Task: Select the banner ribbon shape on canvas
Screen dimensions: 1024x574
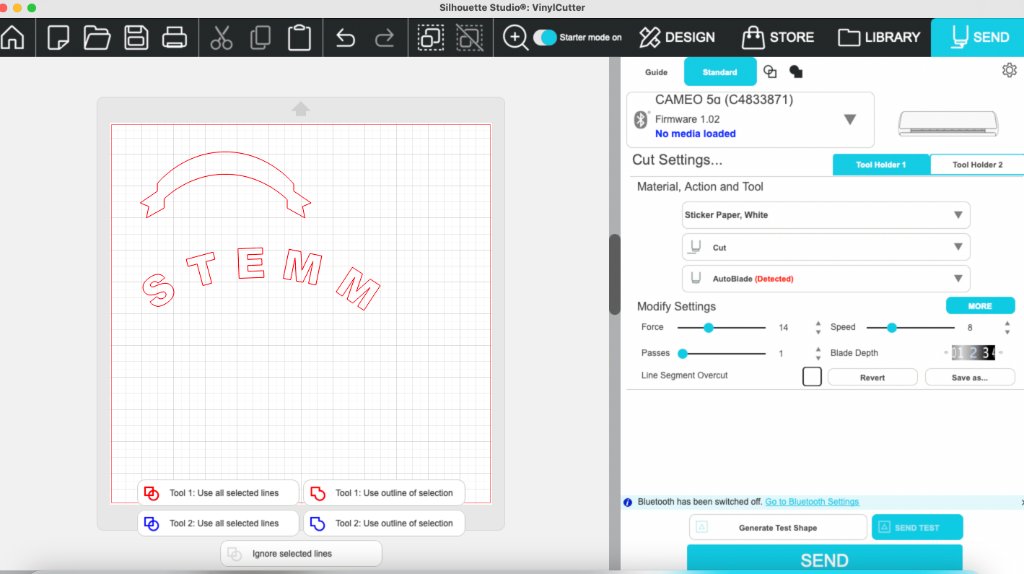Action: click(225, 163)
